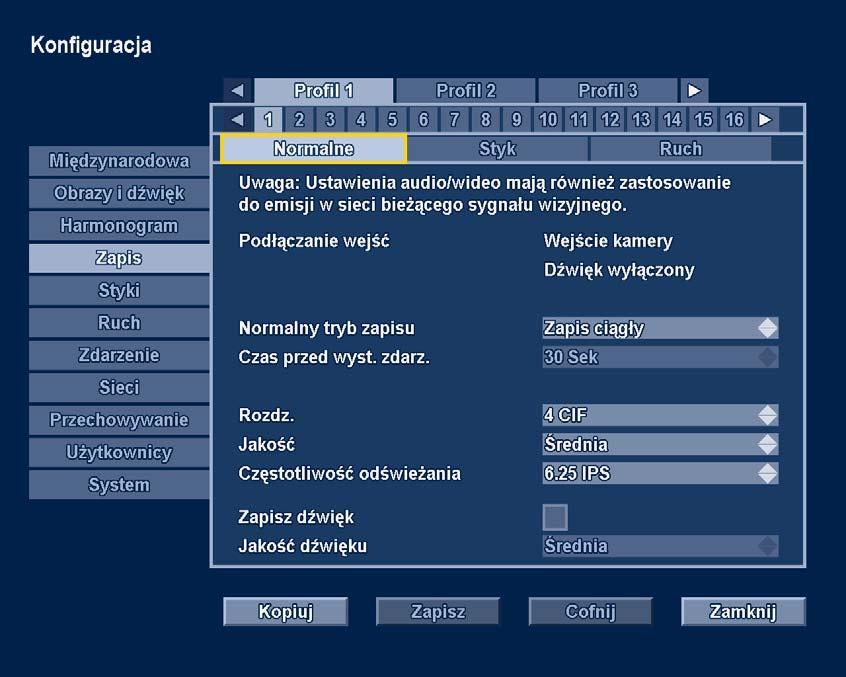Image resolution: width=846 pixels, height=677 pixels.
Task: Switch to the Profil 2 tab
Action: coord(466,91)
